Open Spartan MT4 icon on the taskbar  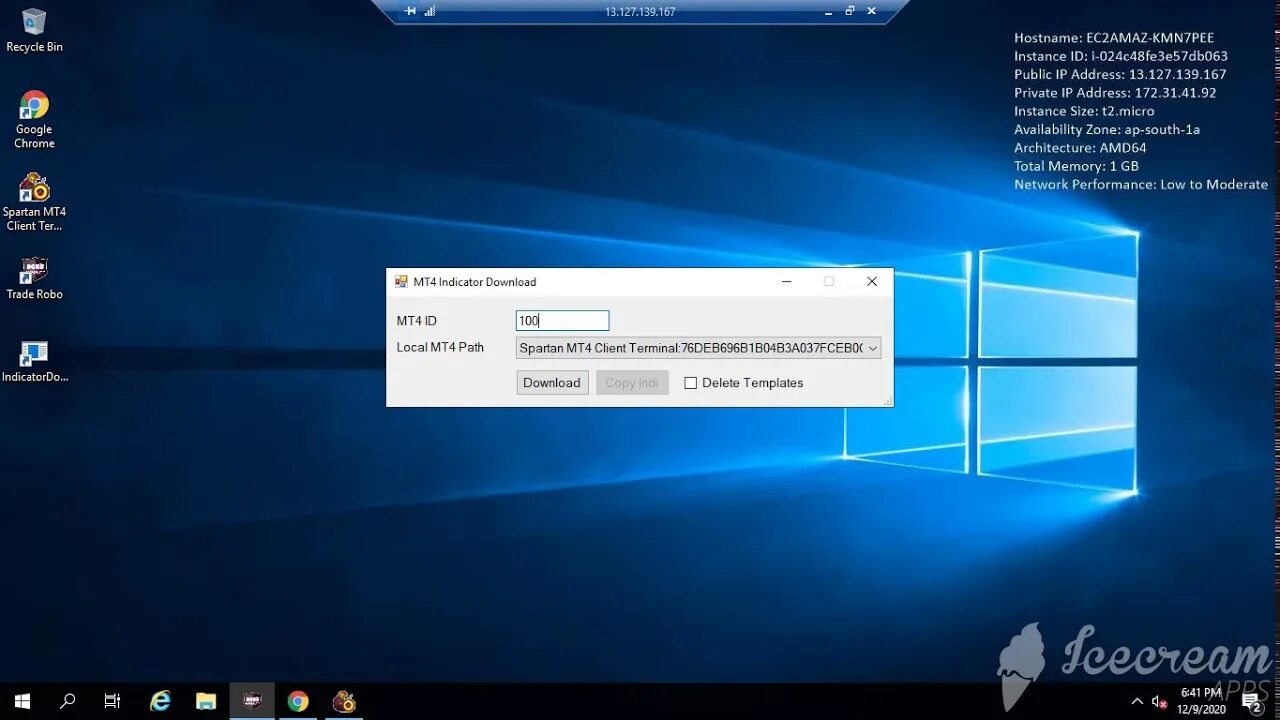click(x=344, y=701)
